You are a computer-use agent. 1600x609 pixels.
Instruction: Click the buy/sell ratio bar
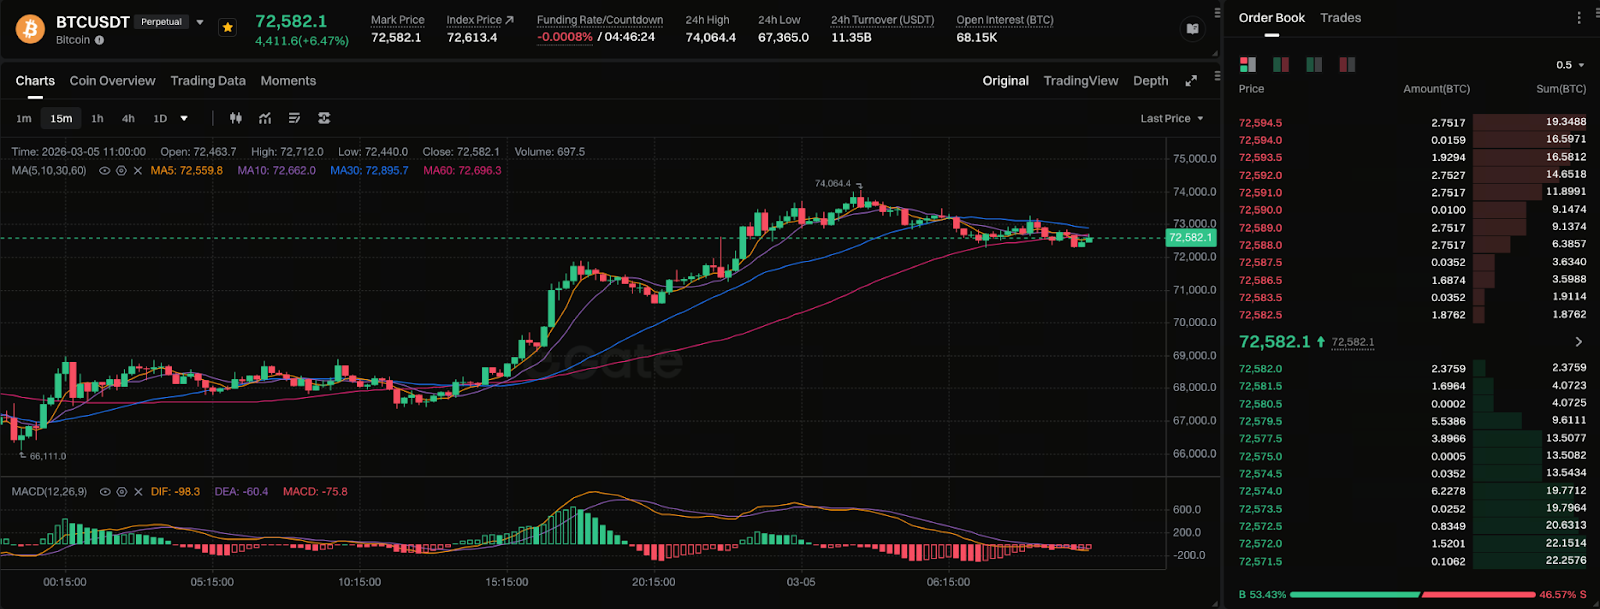1412,594
